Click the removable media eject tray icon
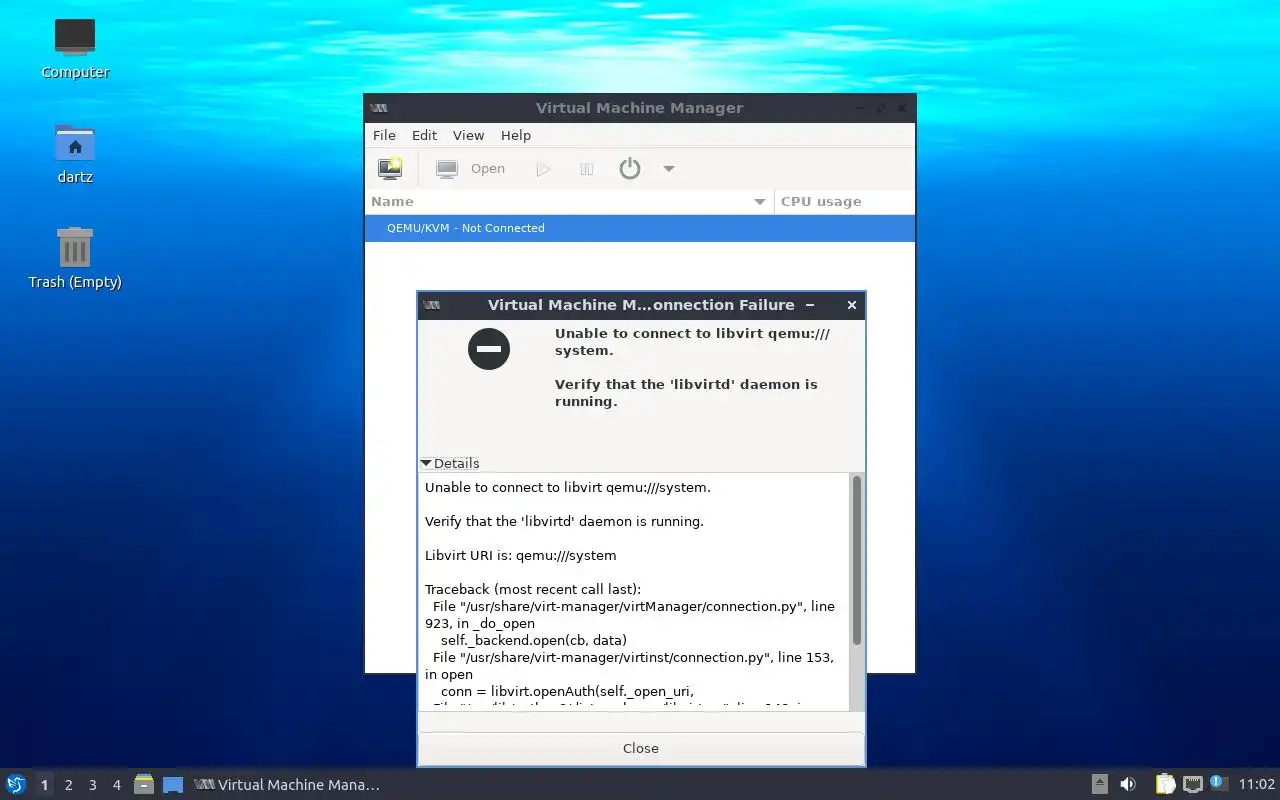This screenshot has height=800, width=1280. (1099, 784)
